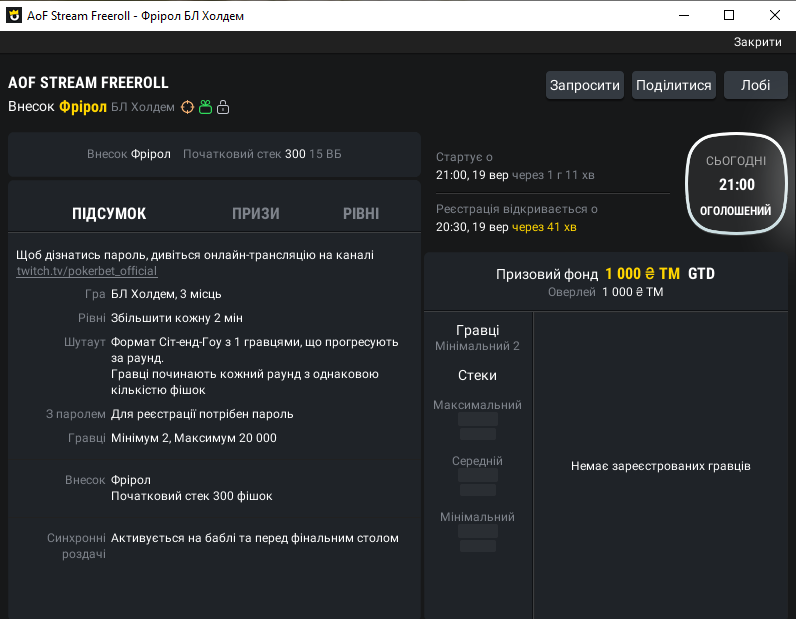
Task: Click the orange shootout target icon
Action: (x=187, y=107)
